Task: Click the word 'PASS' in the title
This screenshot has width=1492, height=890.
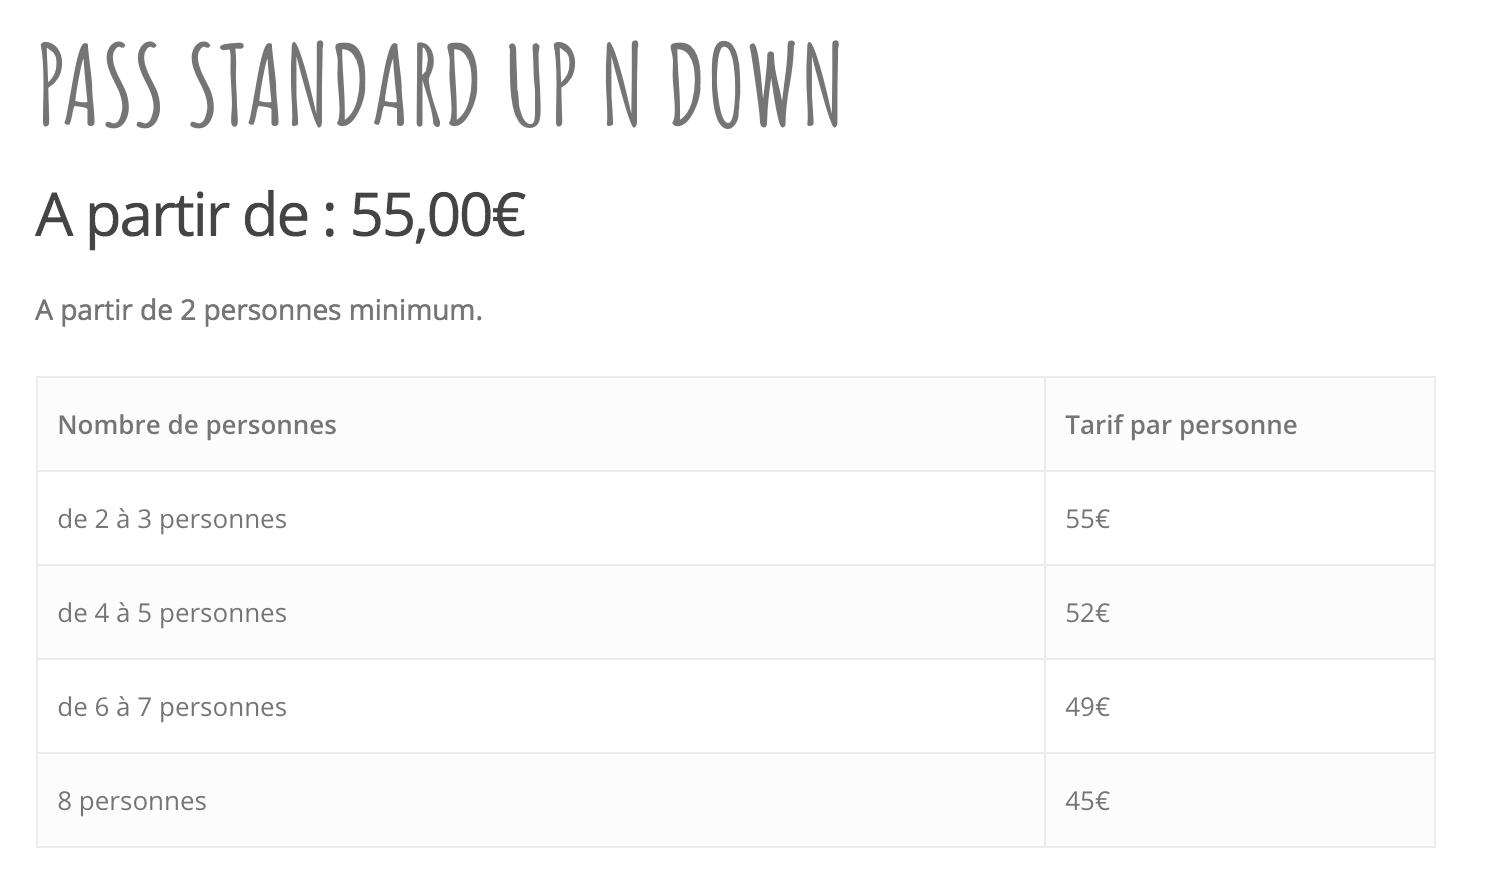Action: click(x=99, y=86)
